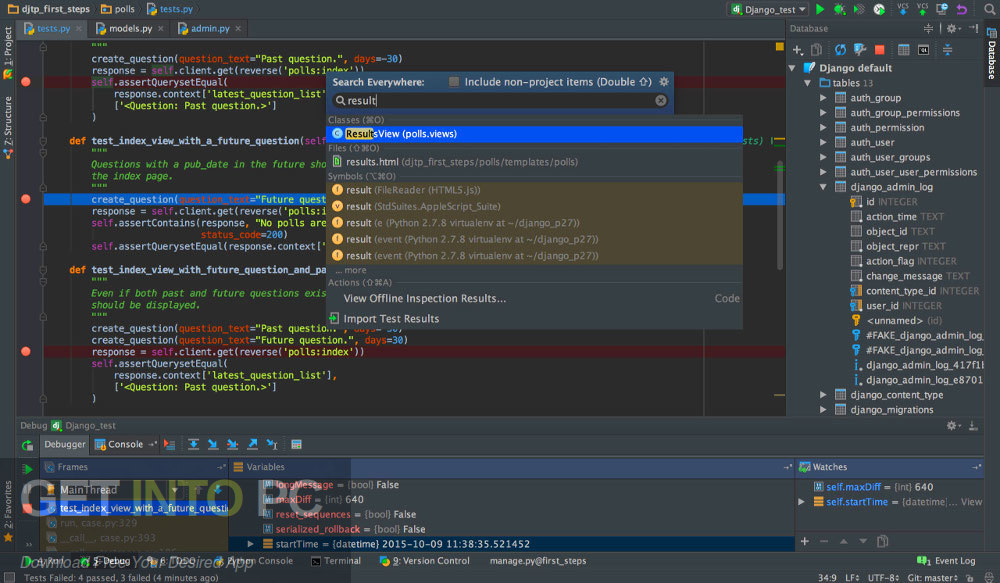1000x583 pixels.
Task: Expand the auth_group table node
Action: (x=823, y=98)
